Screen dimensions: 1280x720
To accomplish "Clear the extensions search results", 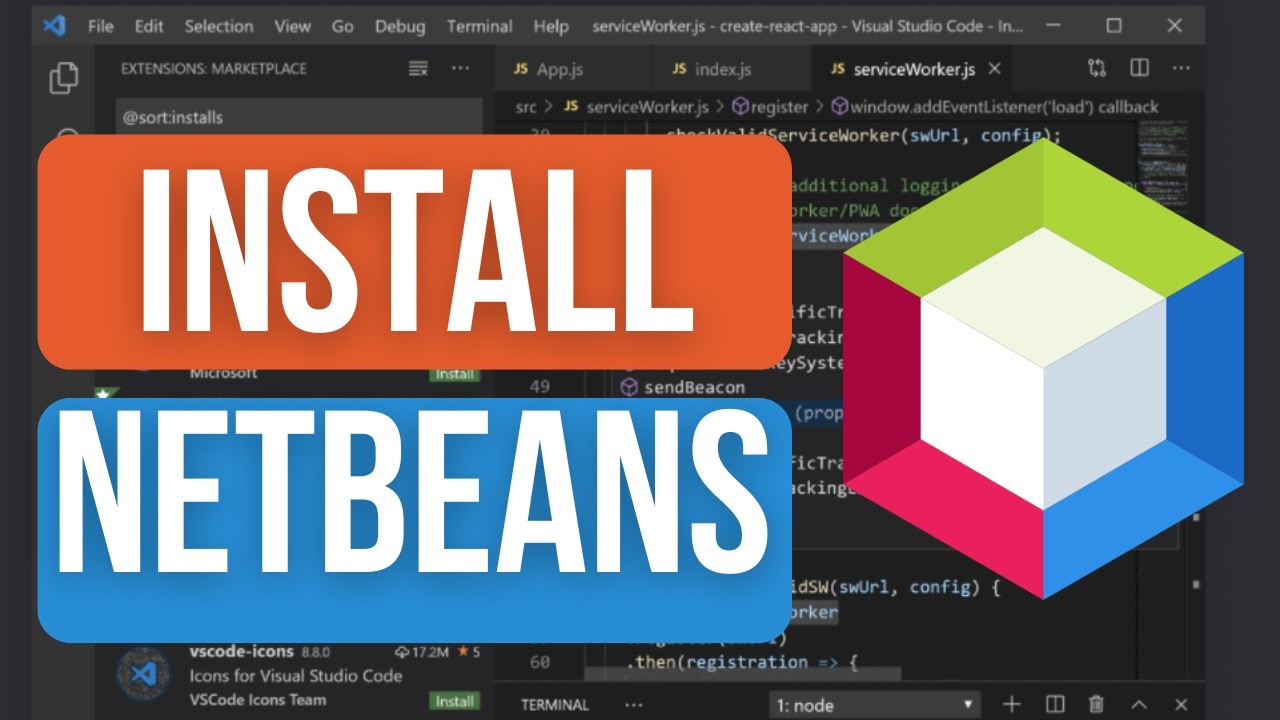I will (x=418, y=69).
